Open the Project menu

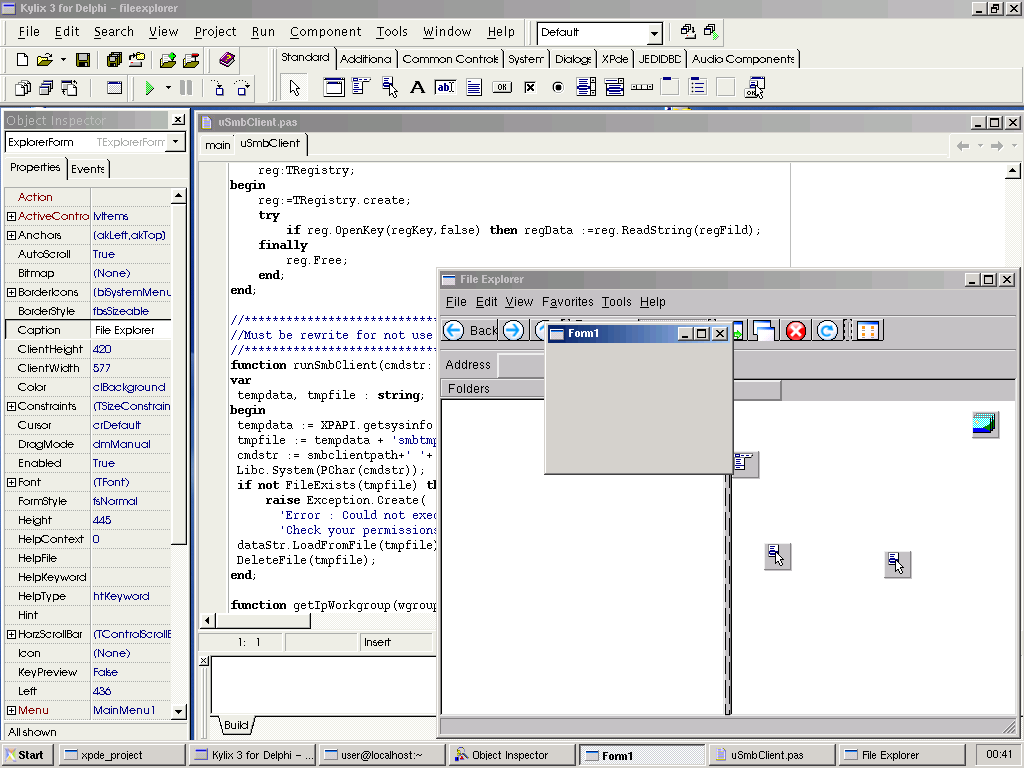coord(215,31)
